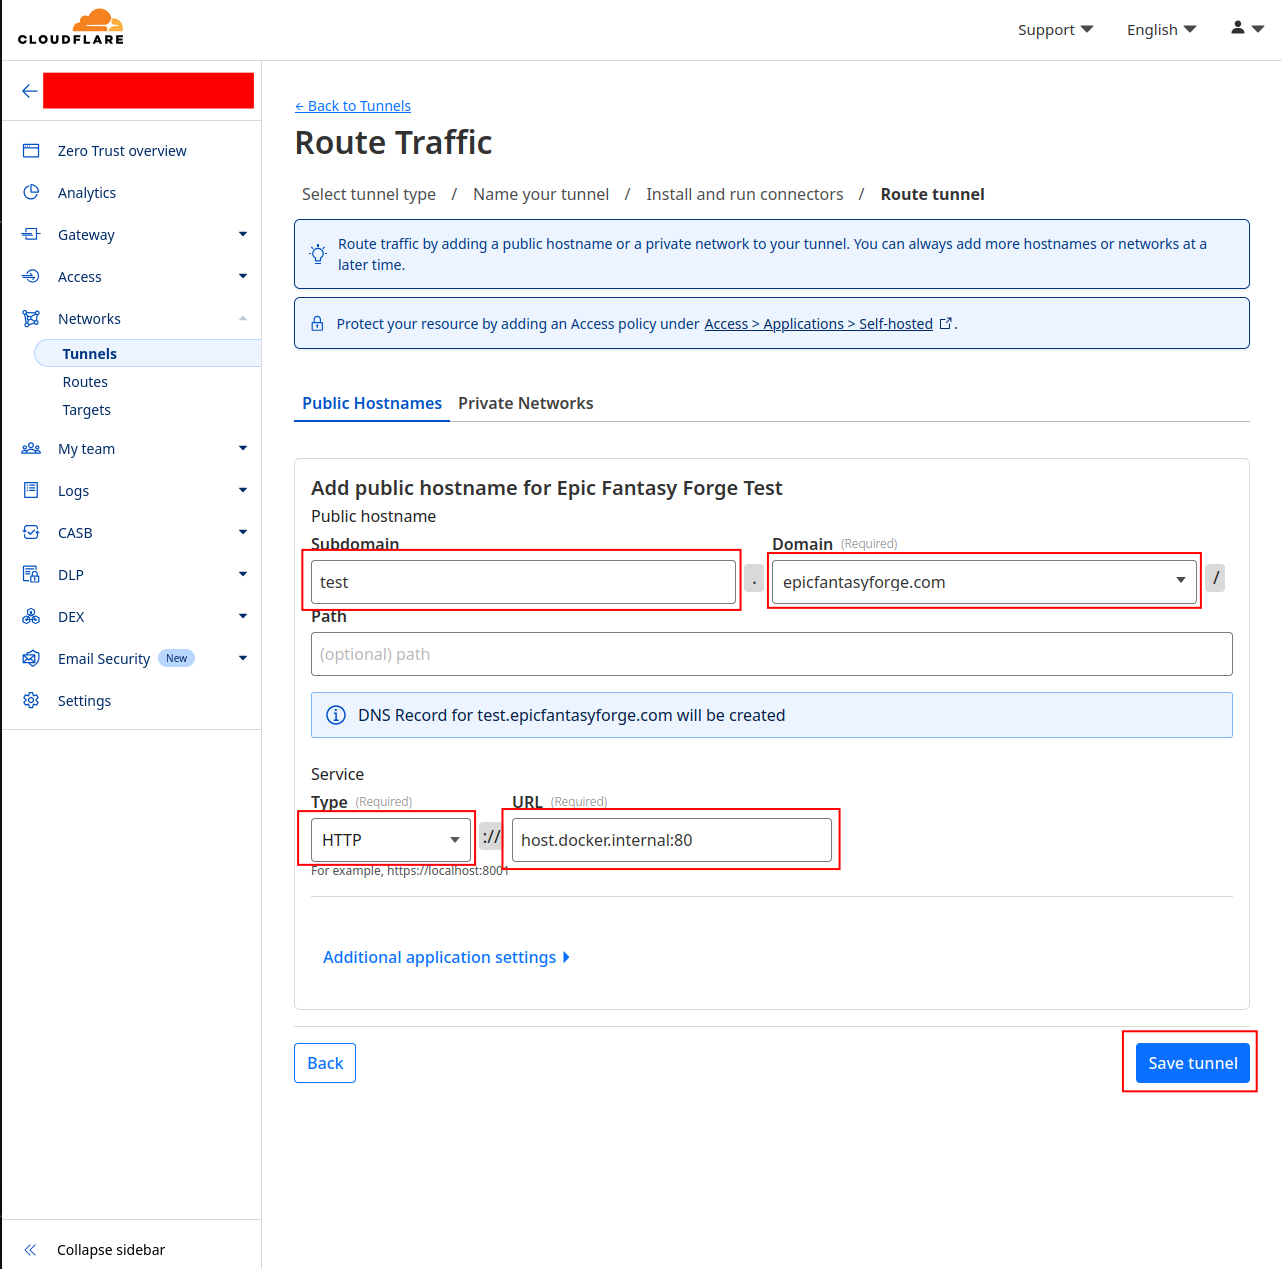Click the Email Security envelope icon
This screenshot has height=1269, width=1282.
pos(31,659)
